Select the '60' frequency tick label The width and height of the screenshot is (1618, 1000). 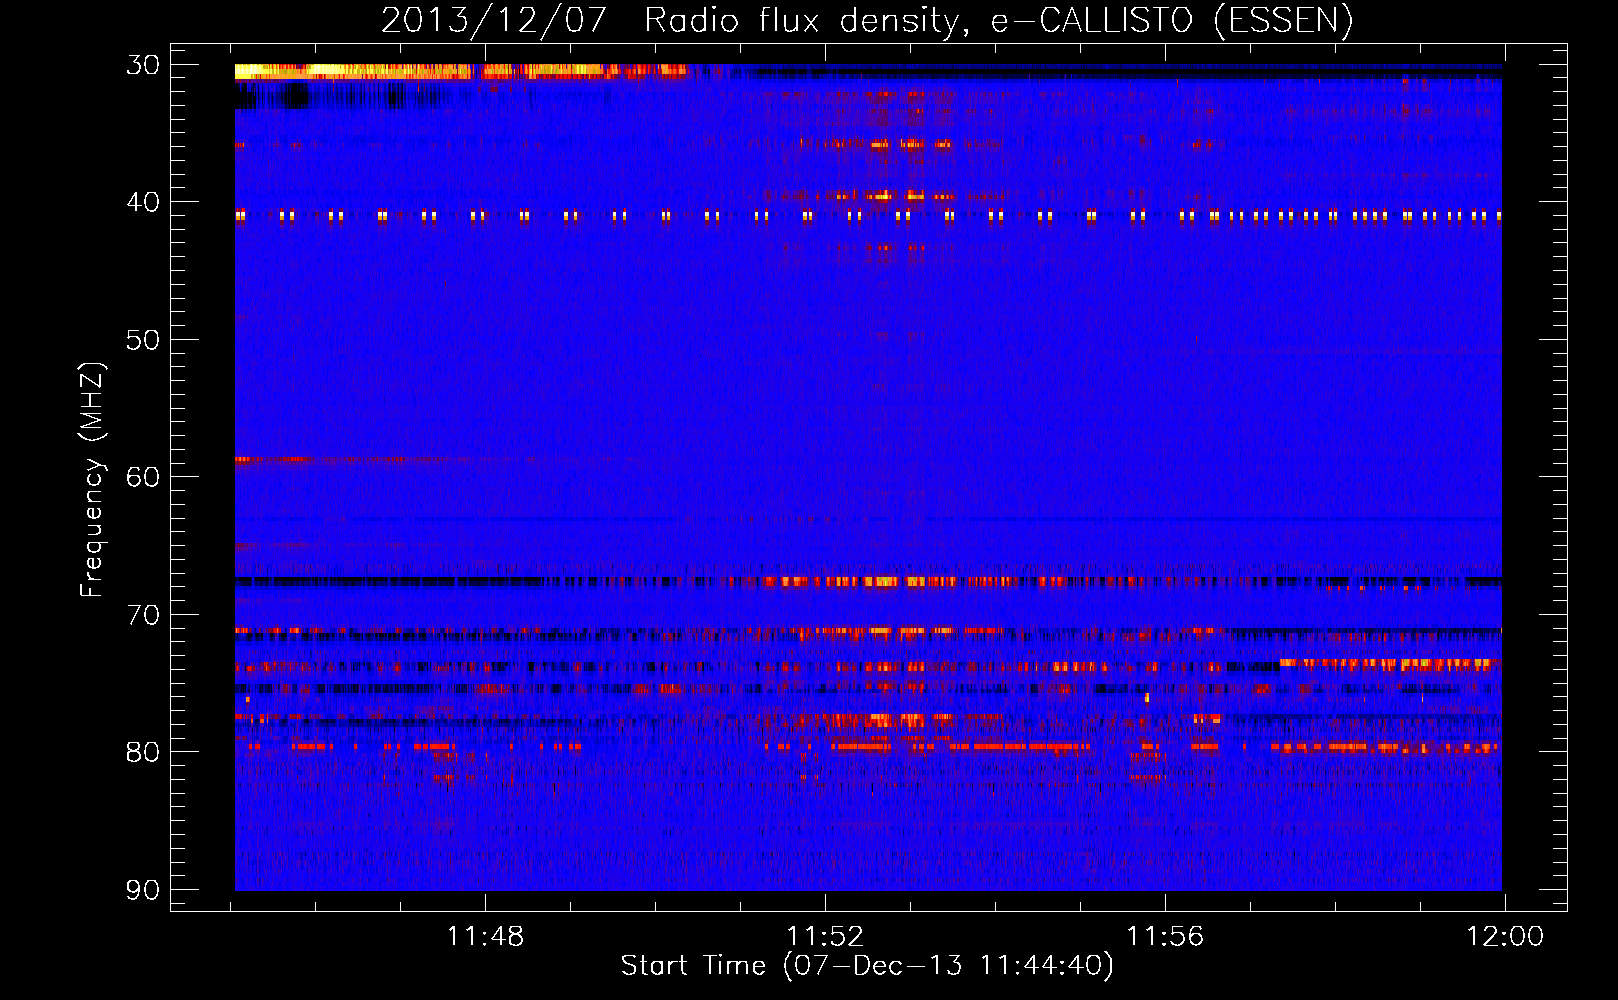pyautogui.click(x=143, y=477)
